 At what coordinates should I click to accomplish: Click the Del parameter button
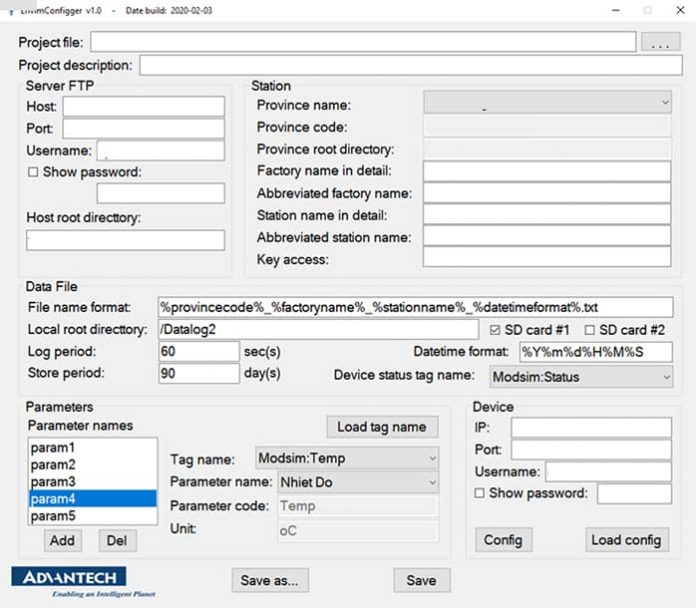coord(117,541)
